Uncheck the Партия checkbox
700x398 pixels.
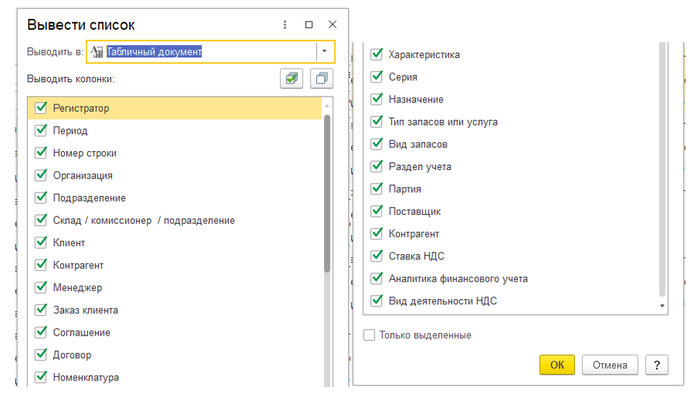pyautogui.click(x=377, y=188)
